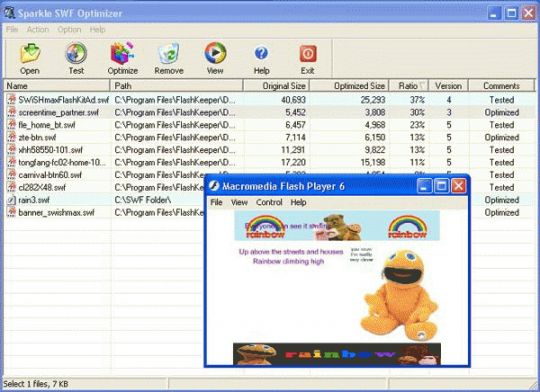This screenshot has width=540, height=392.
Task: Click Flash Player title bar logo icon
Action: [x=214, y=186]
